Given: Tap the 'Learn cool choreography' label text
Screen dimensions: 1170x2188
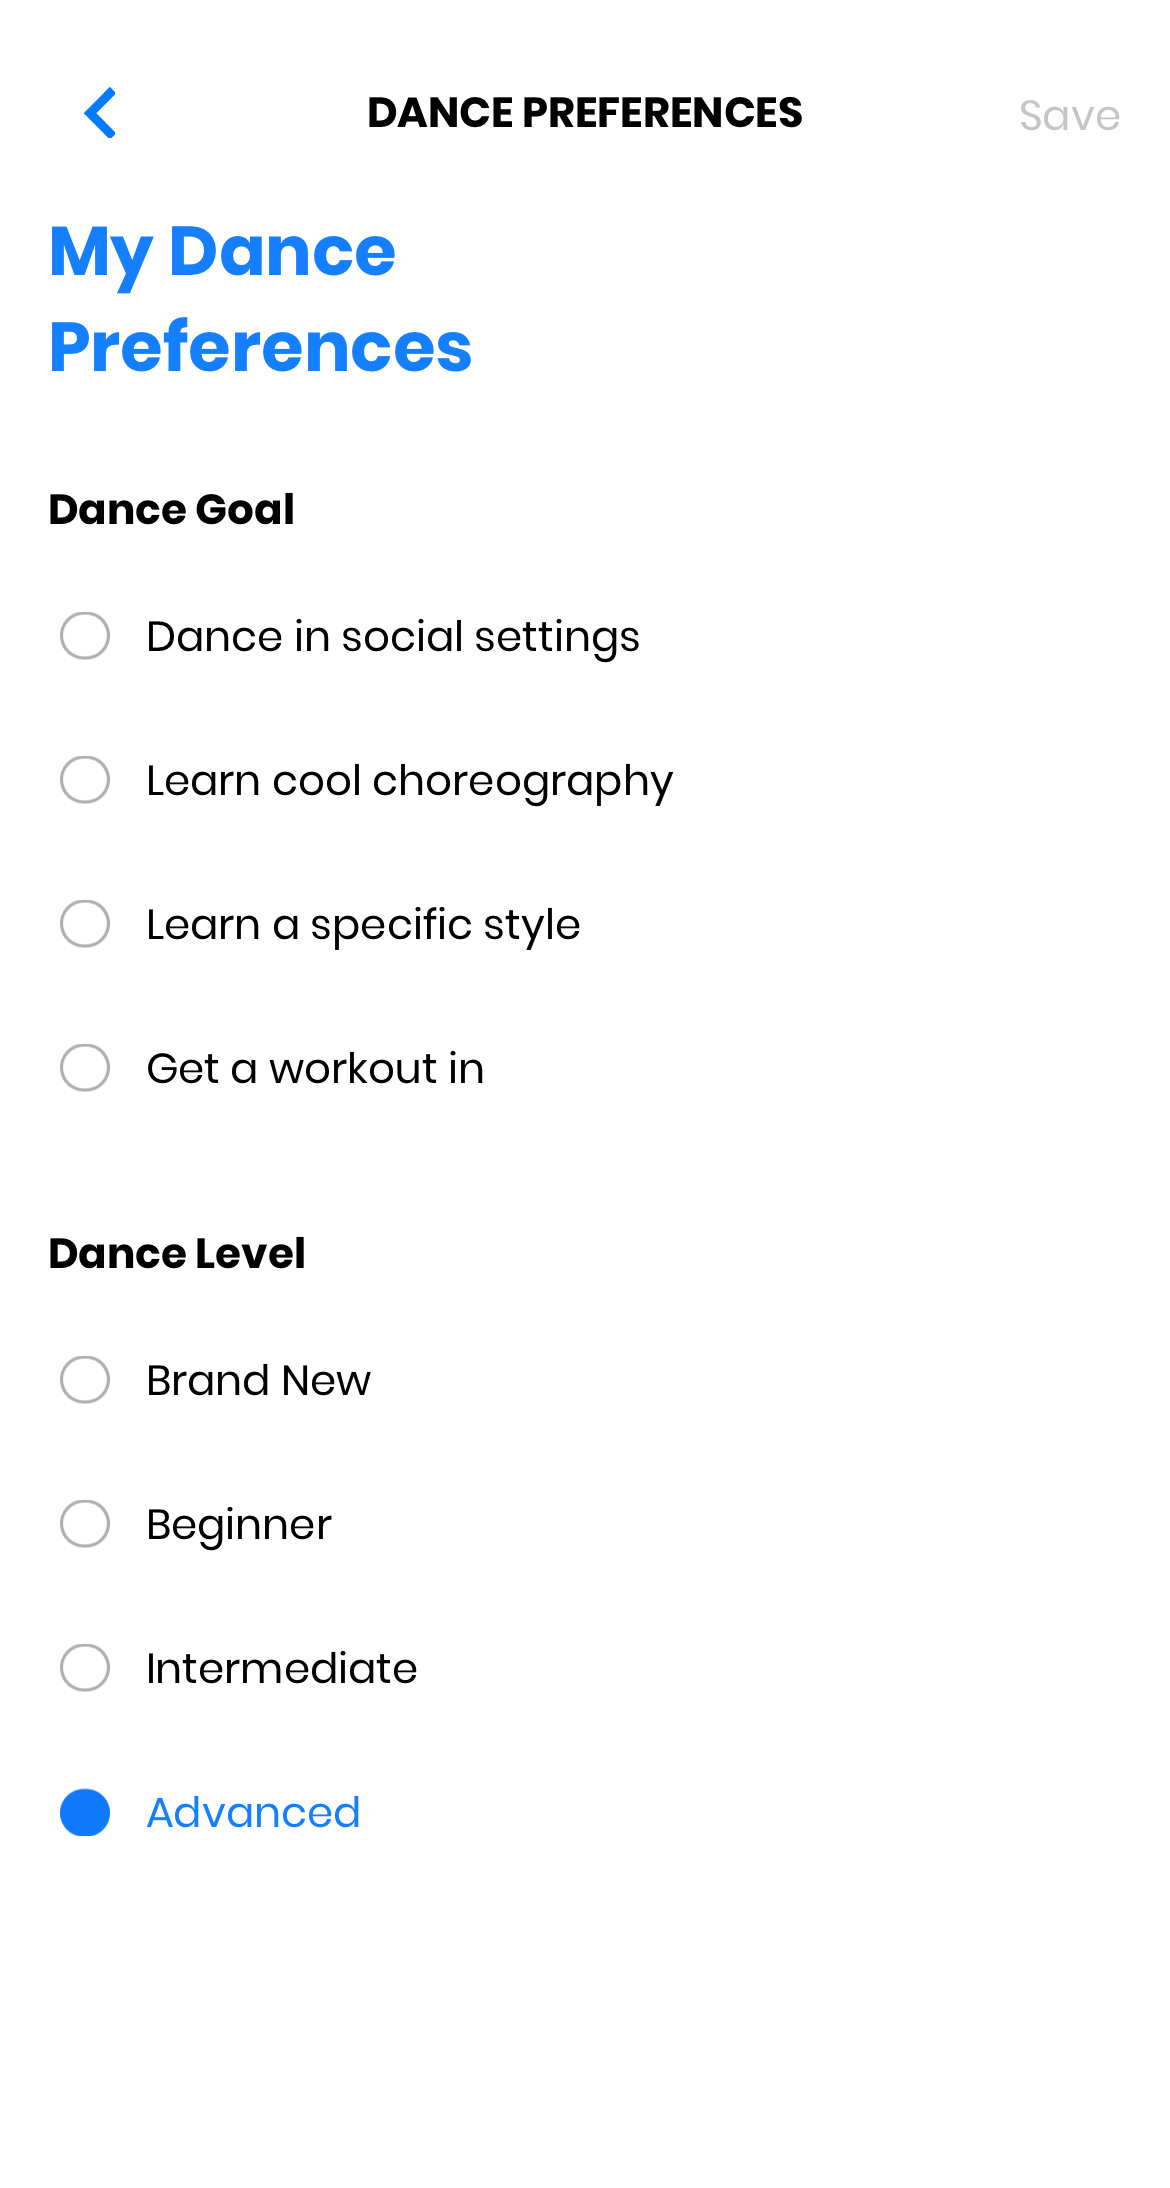Looking at the screenshot, I should pyautogui.click(x=409, y=781).
